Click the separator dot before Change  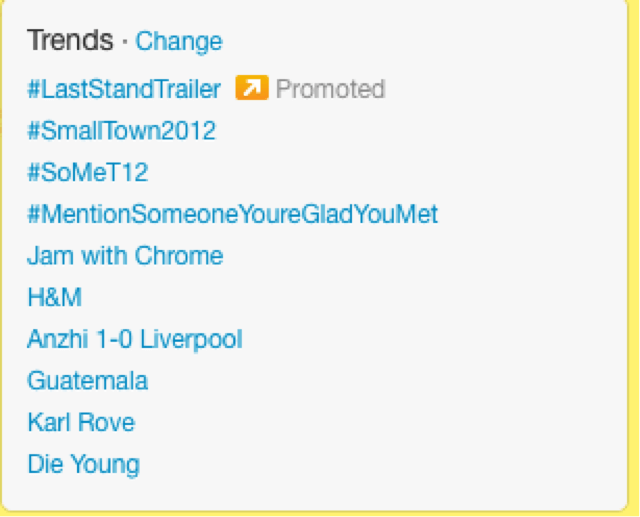pos(124,42)
